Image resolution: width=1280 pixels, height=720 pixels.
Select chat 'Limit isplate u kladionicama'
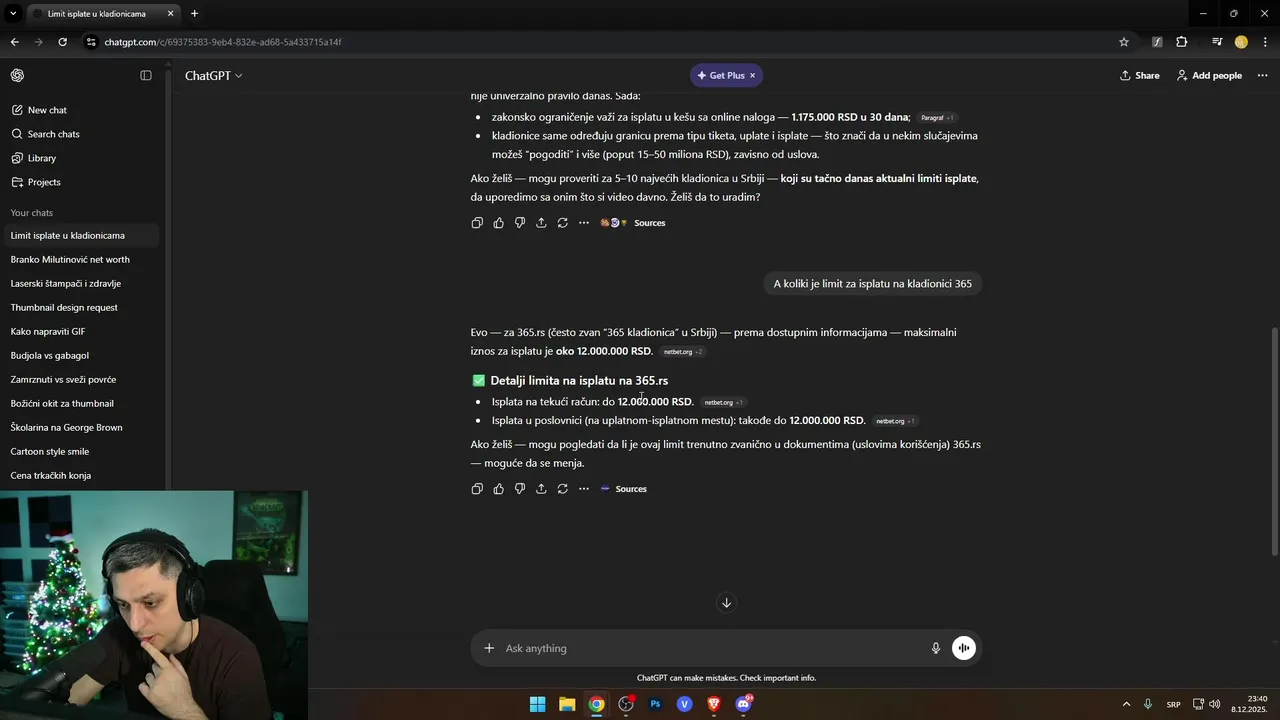80,236
